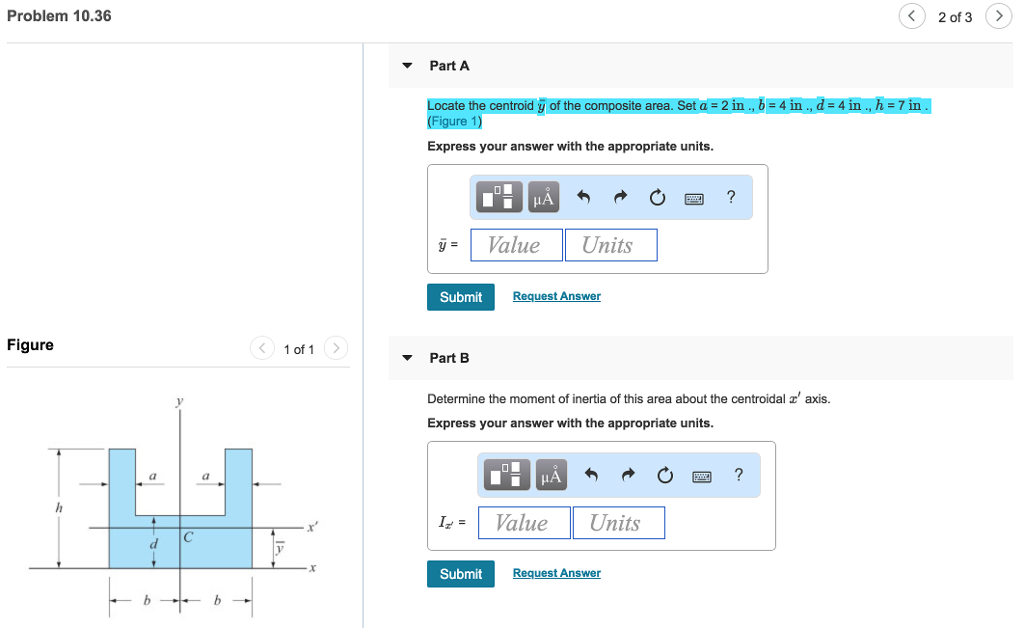Submit the Part B answer
The image size is (1024, 628).
coord(460,573)
